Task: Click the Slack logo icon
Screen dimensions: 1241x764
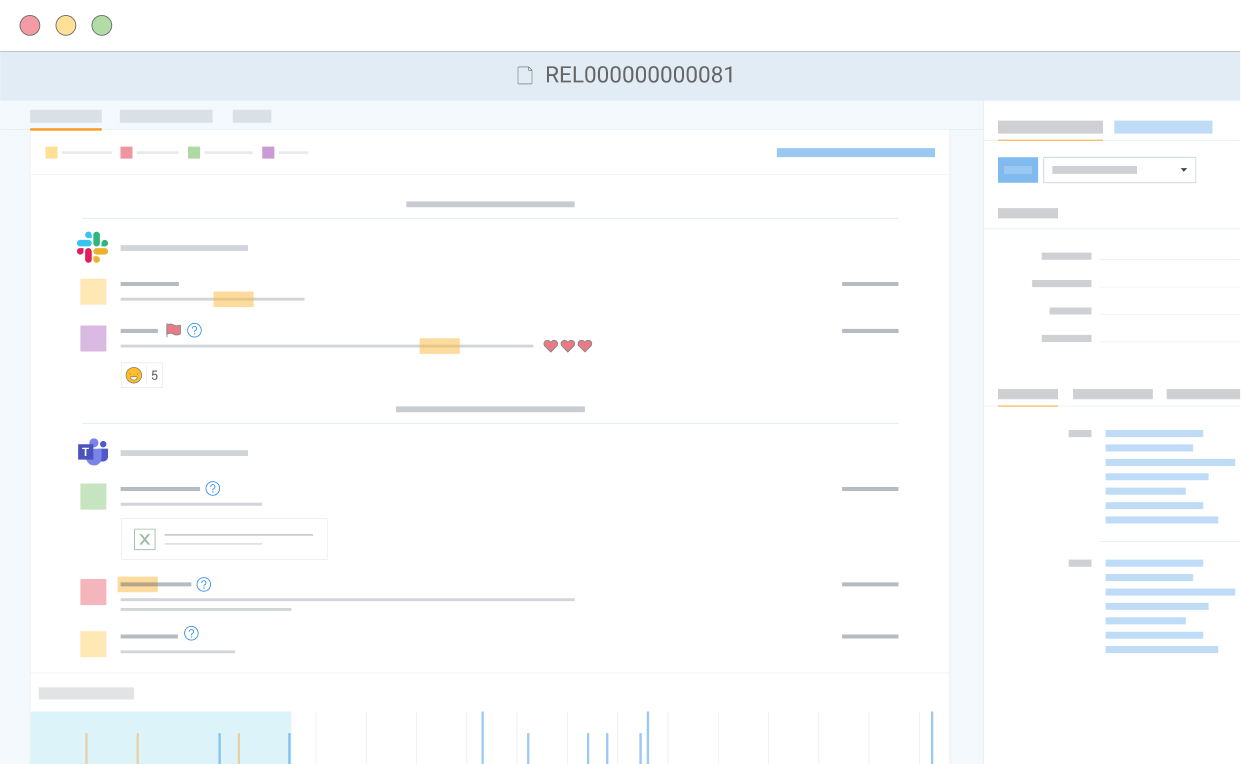Action: (92, 247)
